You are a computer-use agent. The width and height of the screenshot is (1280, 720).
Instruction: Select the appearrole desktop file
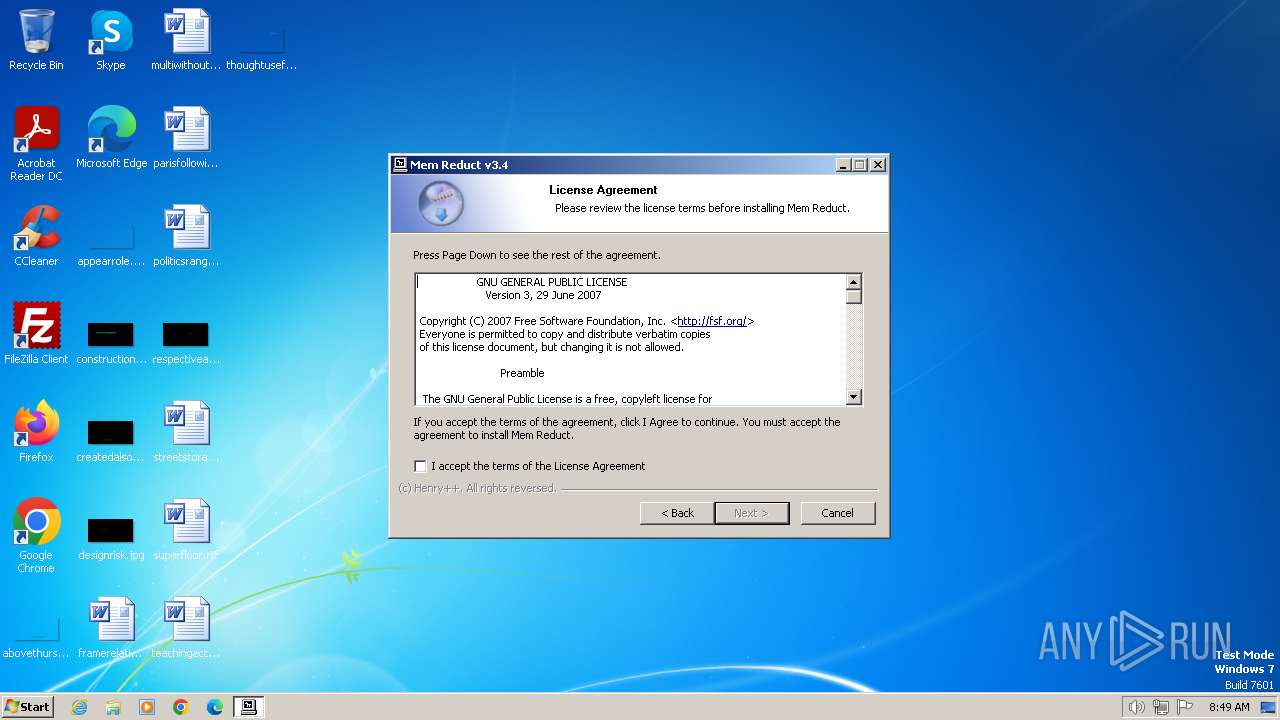coord(111,245)
